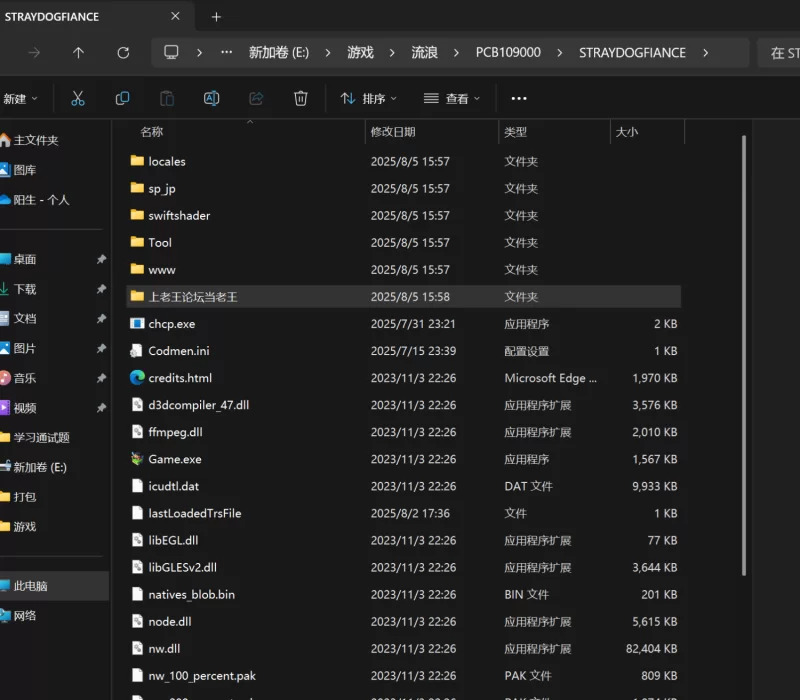Navigate to 新加卷 (E:) breadcrumb
800x700 pixels.
(279, 53)
